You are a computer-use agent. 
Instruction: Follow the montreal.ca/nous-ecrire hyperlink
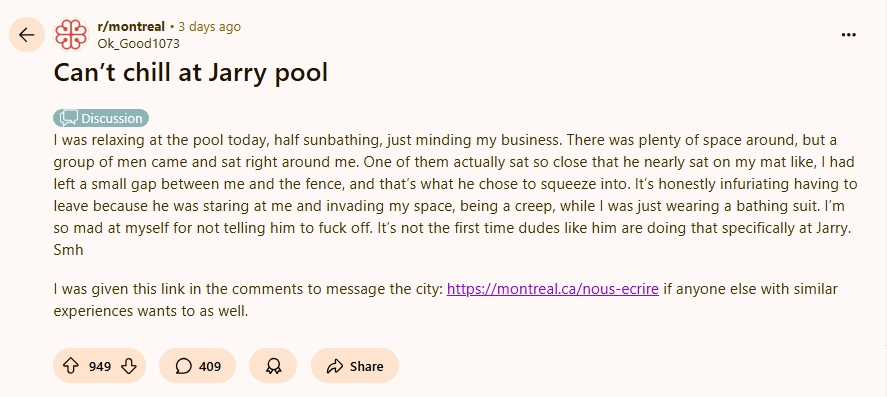[x=553, y=289]
